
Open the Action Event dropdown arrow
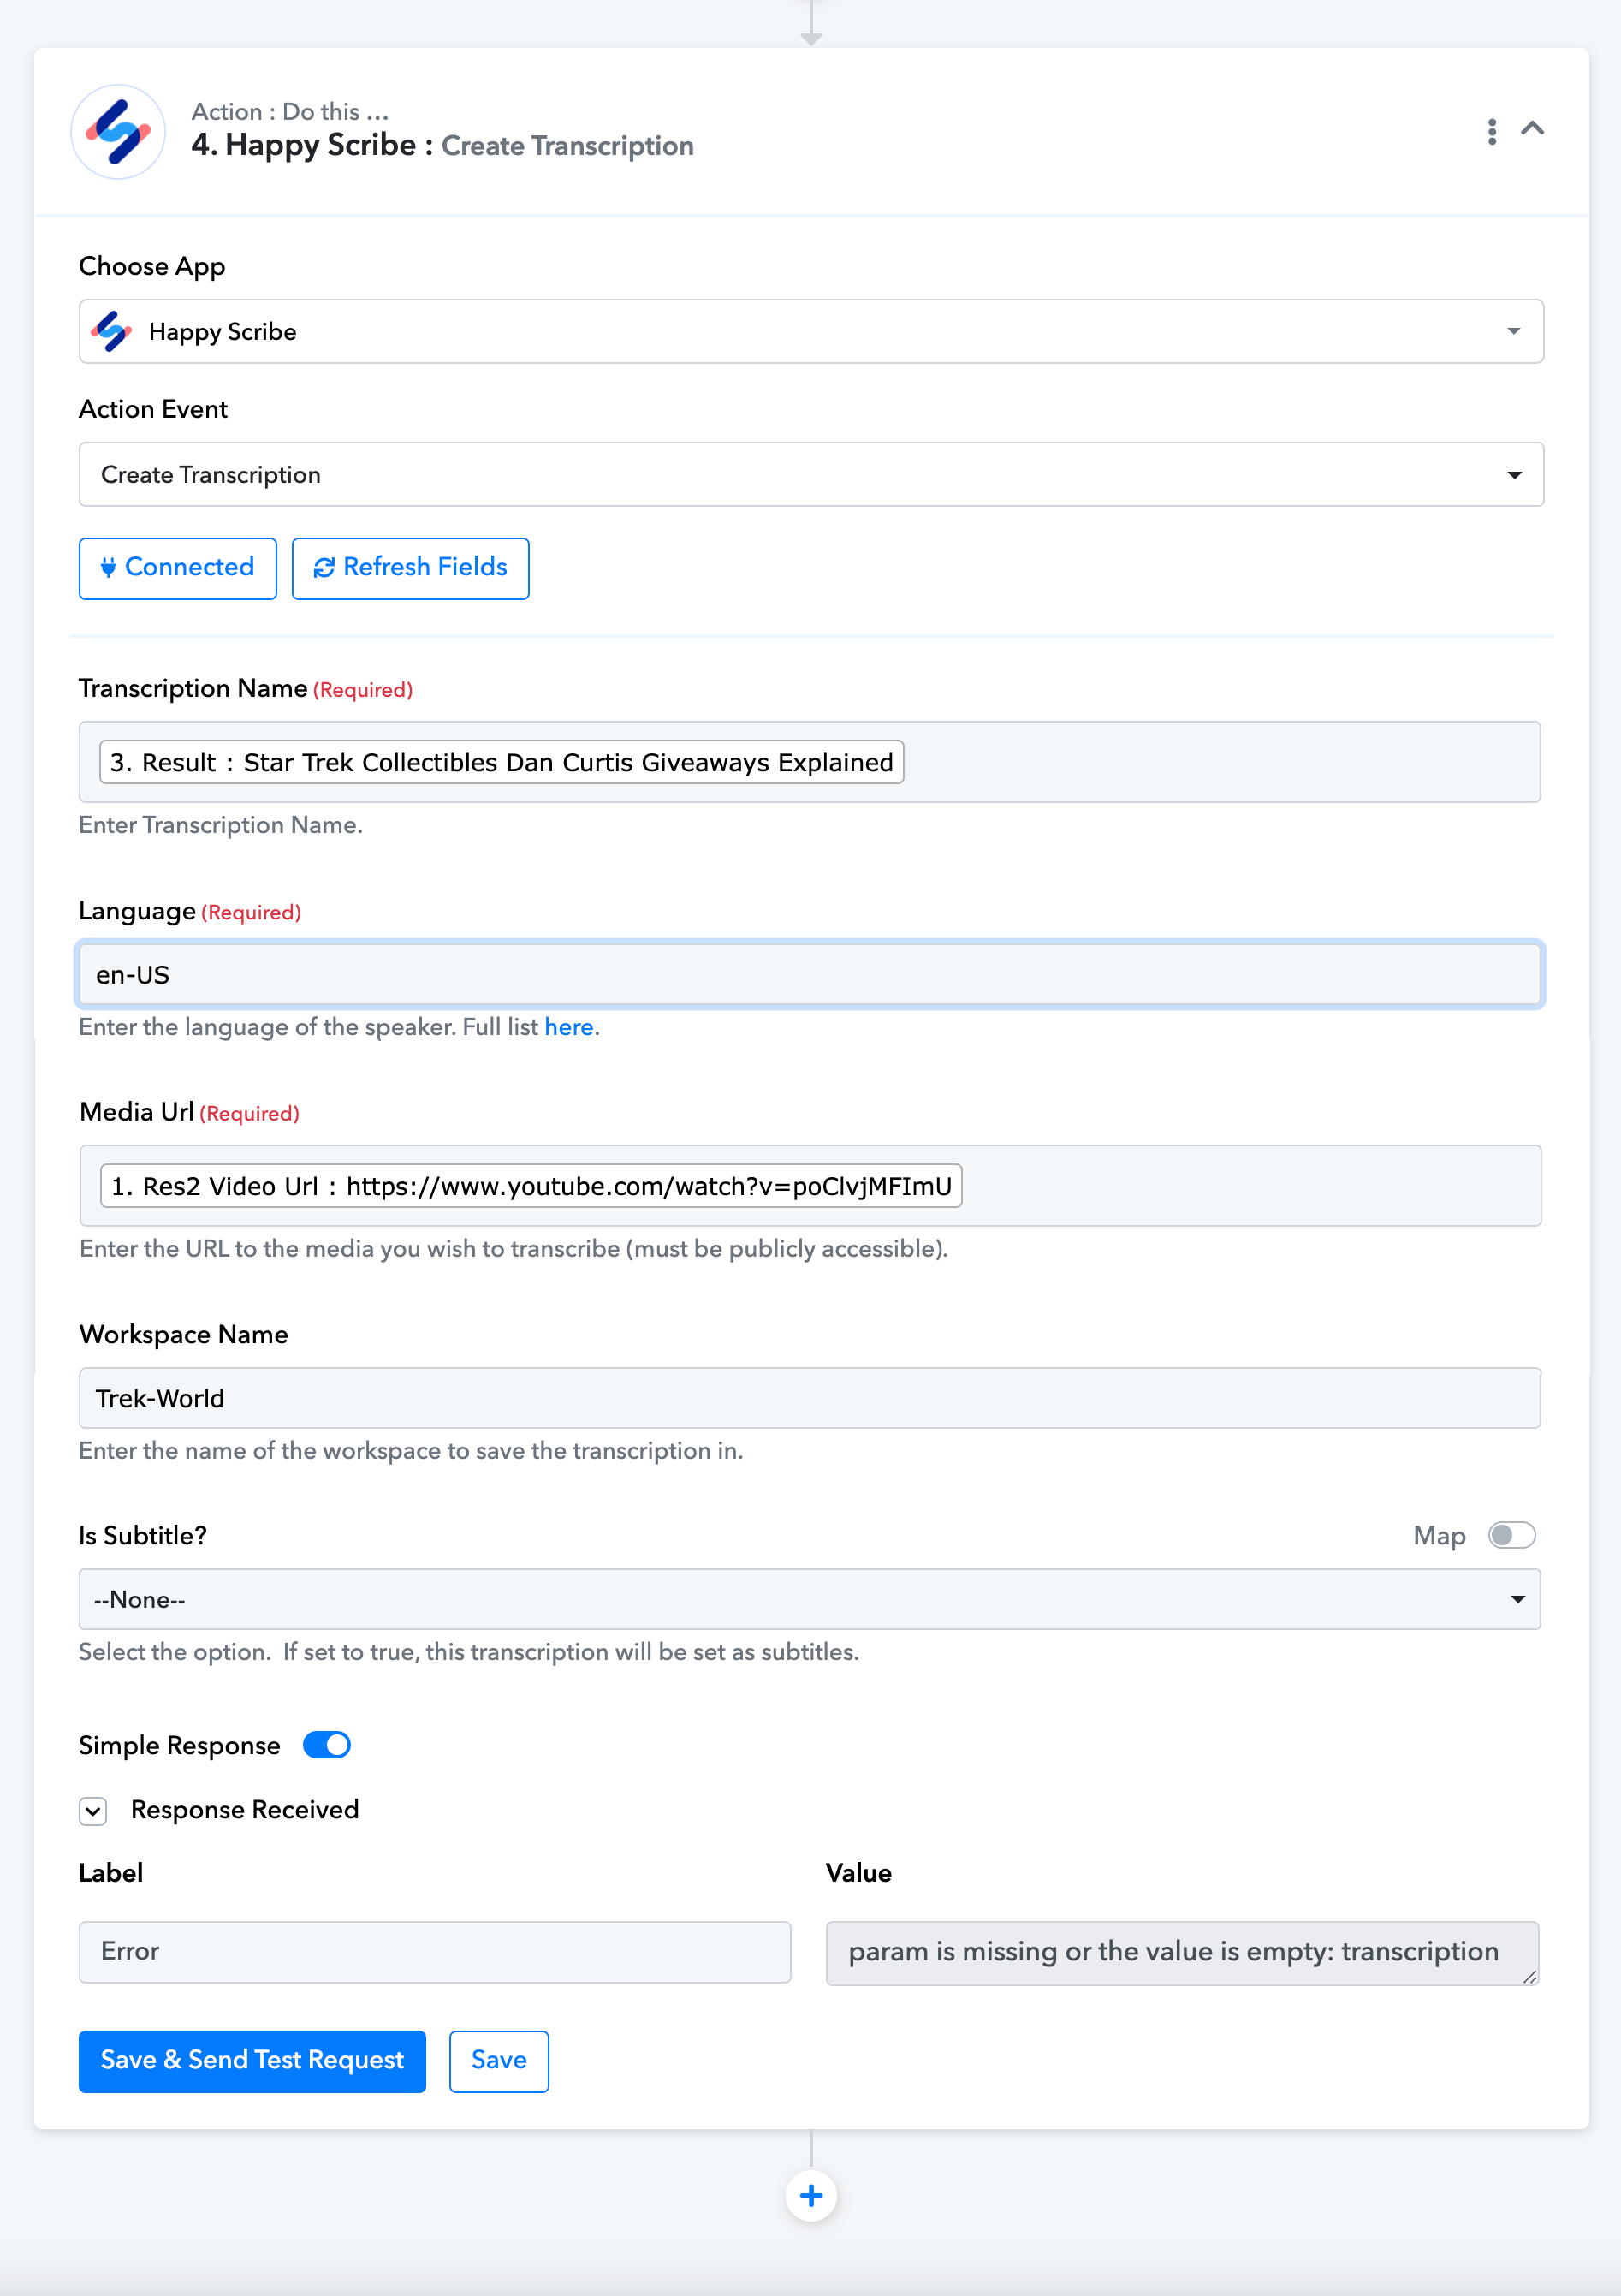tap(1515, 475)
